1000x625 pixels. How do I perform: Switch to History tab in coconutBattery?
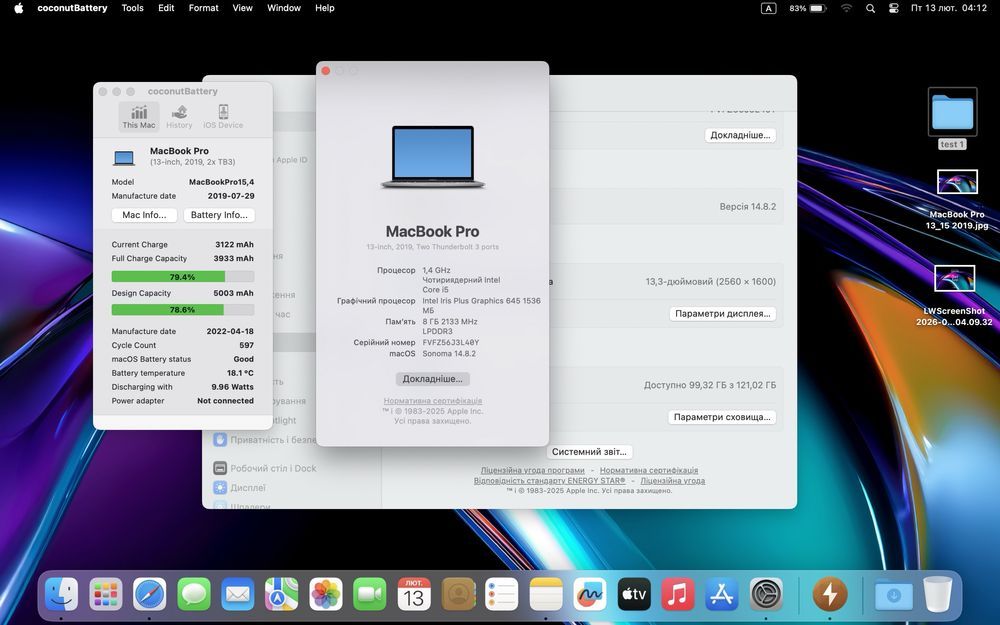click(179, 117)
